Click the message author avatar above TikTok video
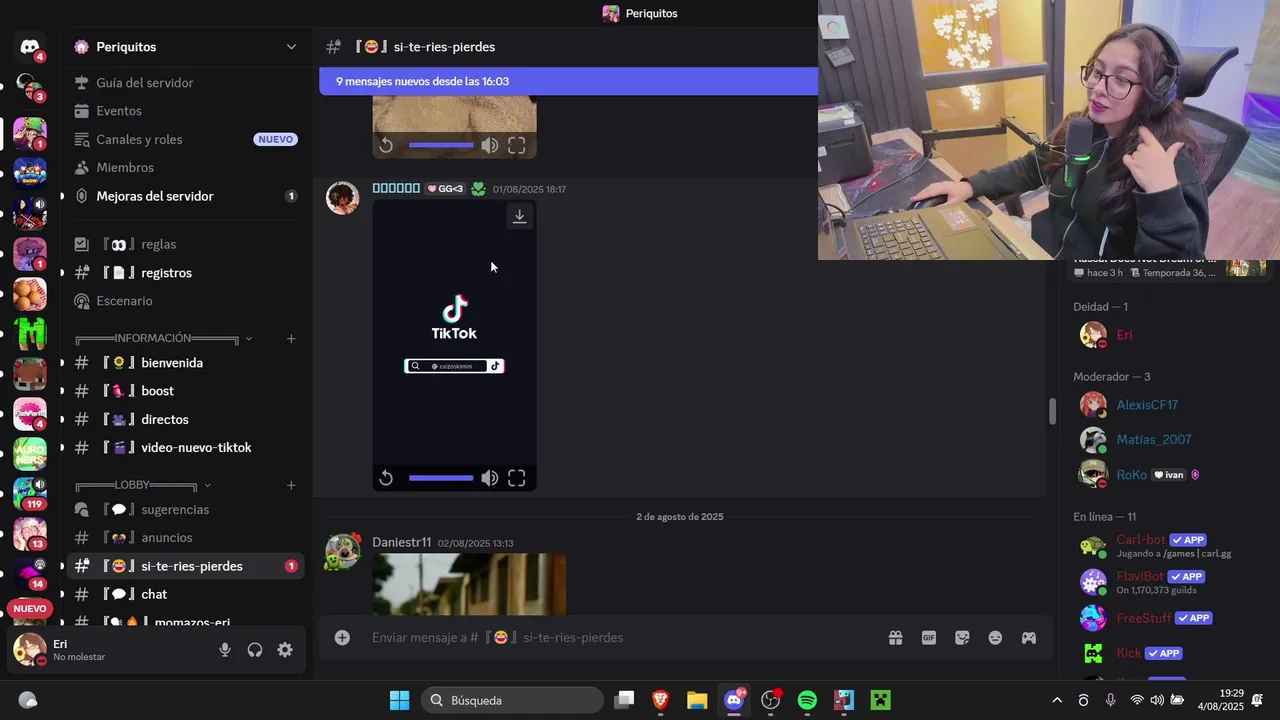Screen dimensions: 1280x720 [x=342, y=198]
